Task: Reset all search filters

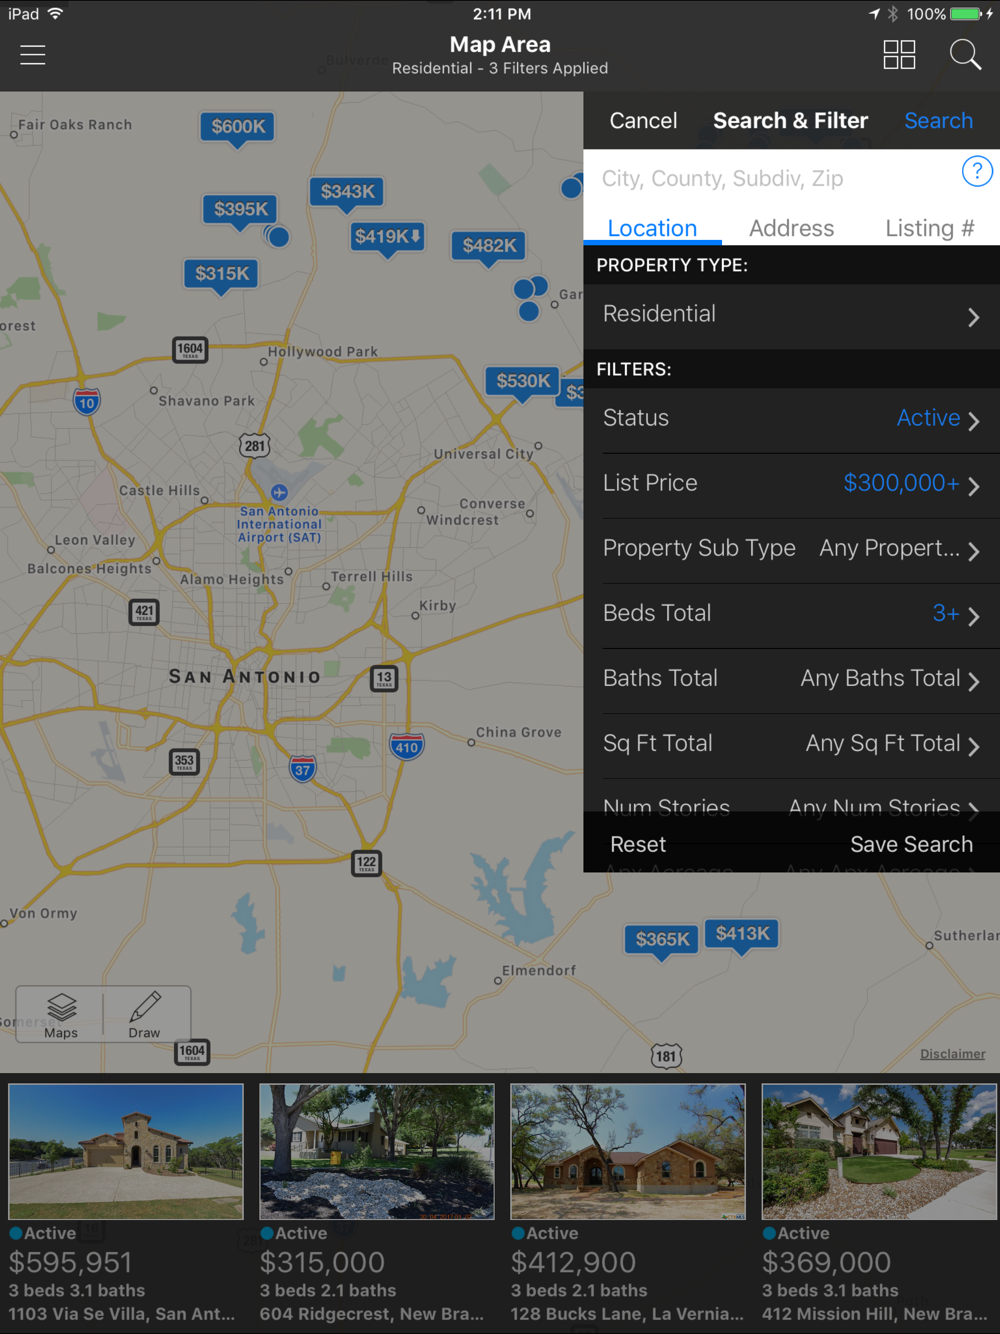Action: 638,845
